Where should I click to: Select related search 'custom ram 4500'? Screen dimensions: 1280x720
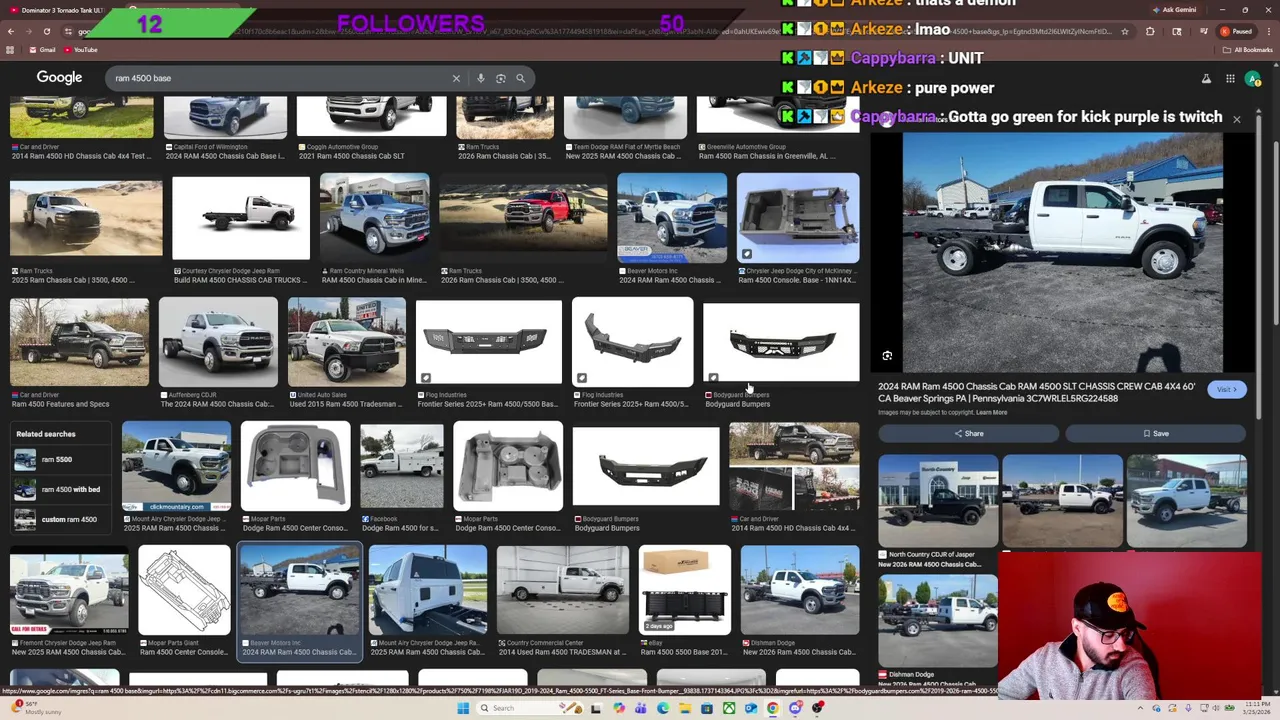58,520
